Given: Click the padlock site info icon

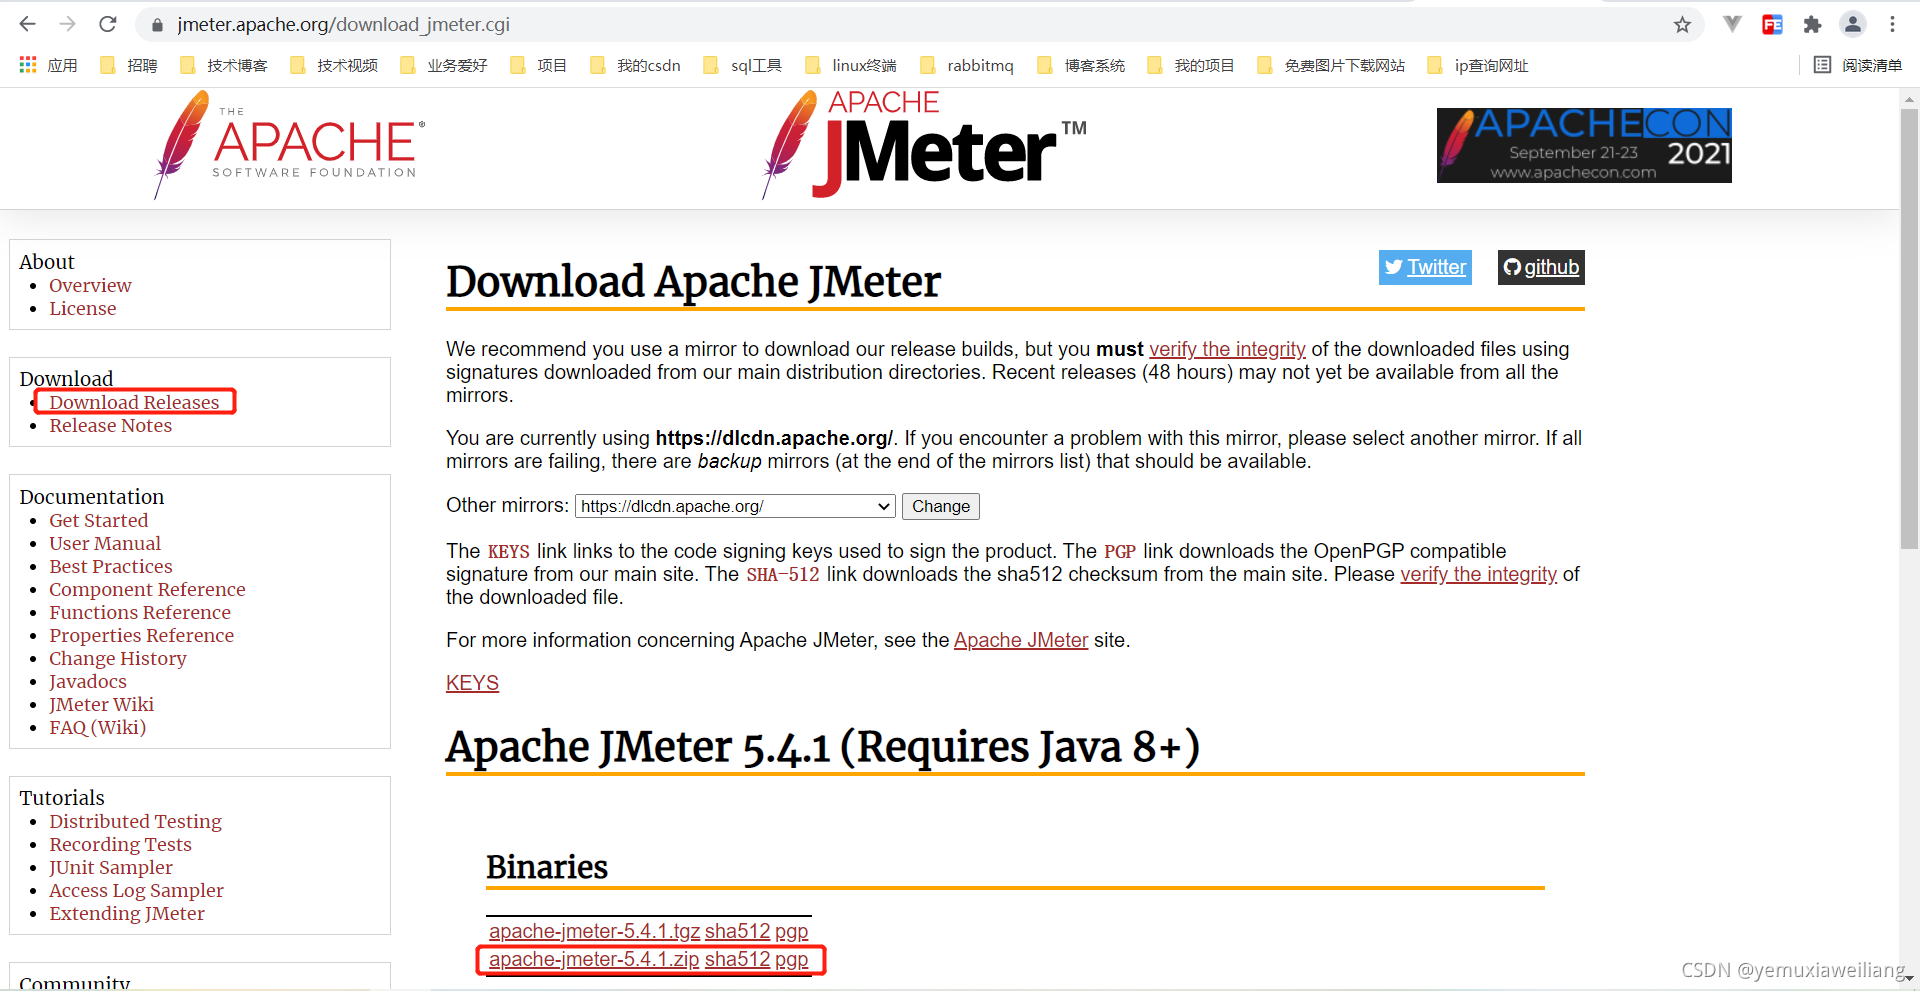Looking at the screenshot, I should pyautogui.click(x=156, y=25).
